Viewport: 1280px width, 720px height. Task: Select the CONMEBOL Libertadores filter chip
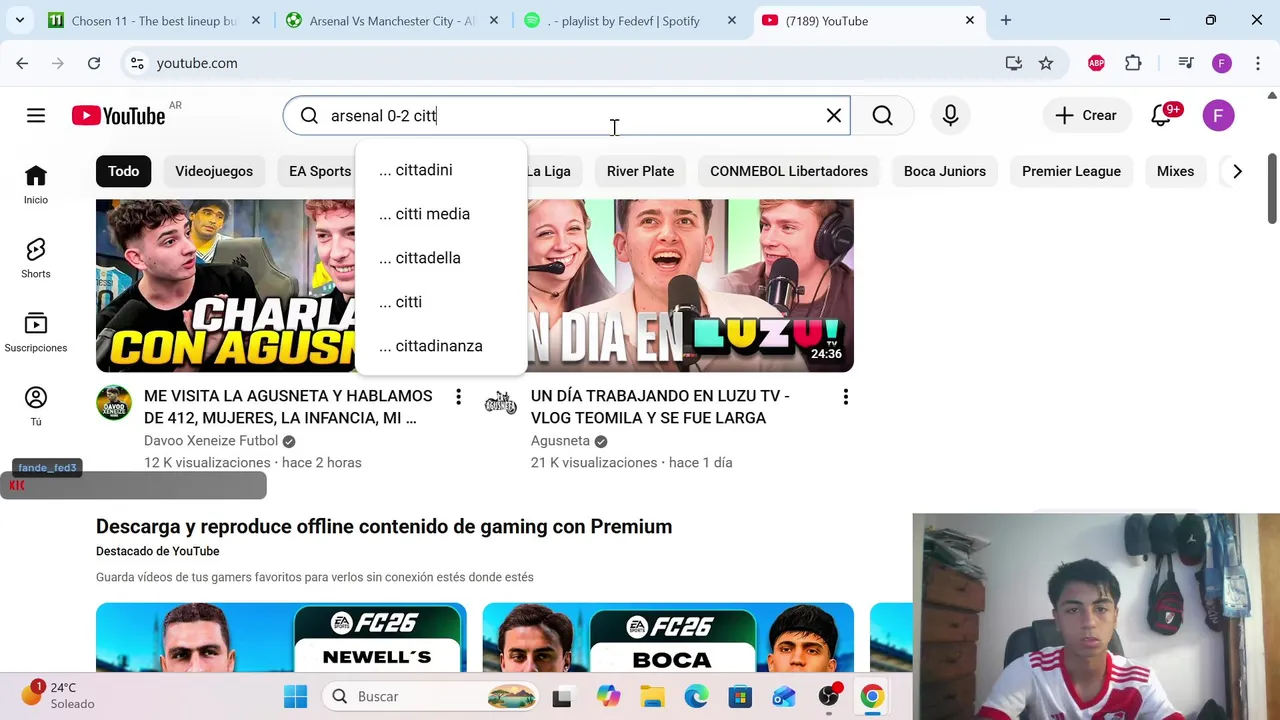[x=789, y=171]
